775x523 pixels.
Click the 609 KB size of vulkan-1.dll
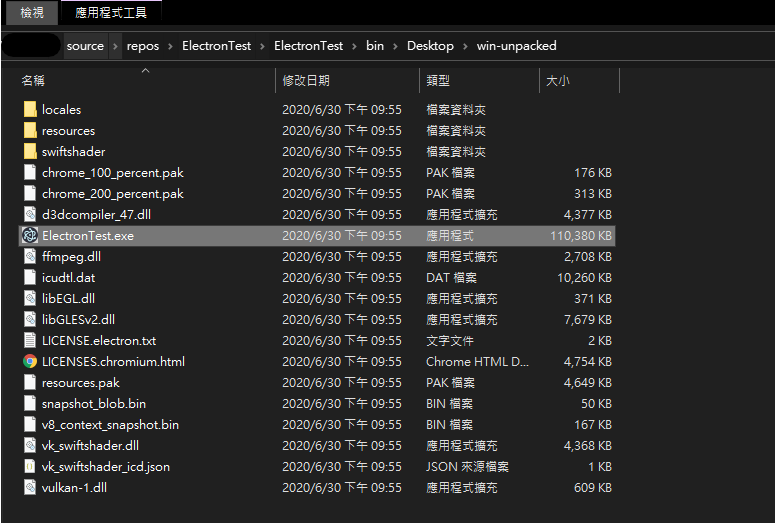point(593,488)
